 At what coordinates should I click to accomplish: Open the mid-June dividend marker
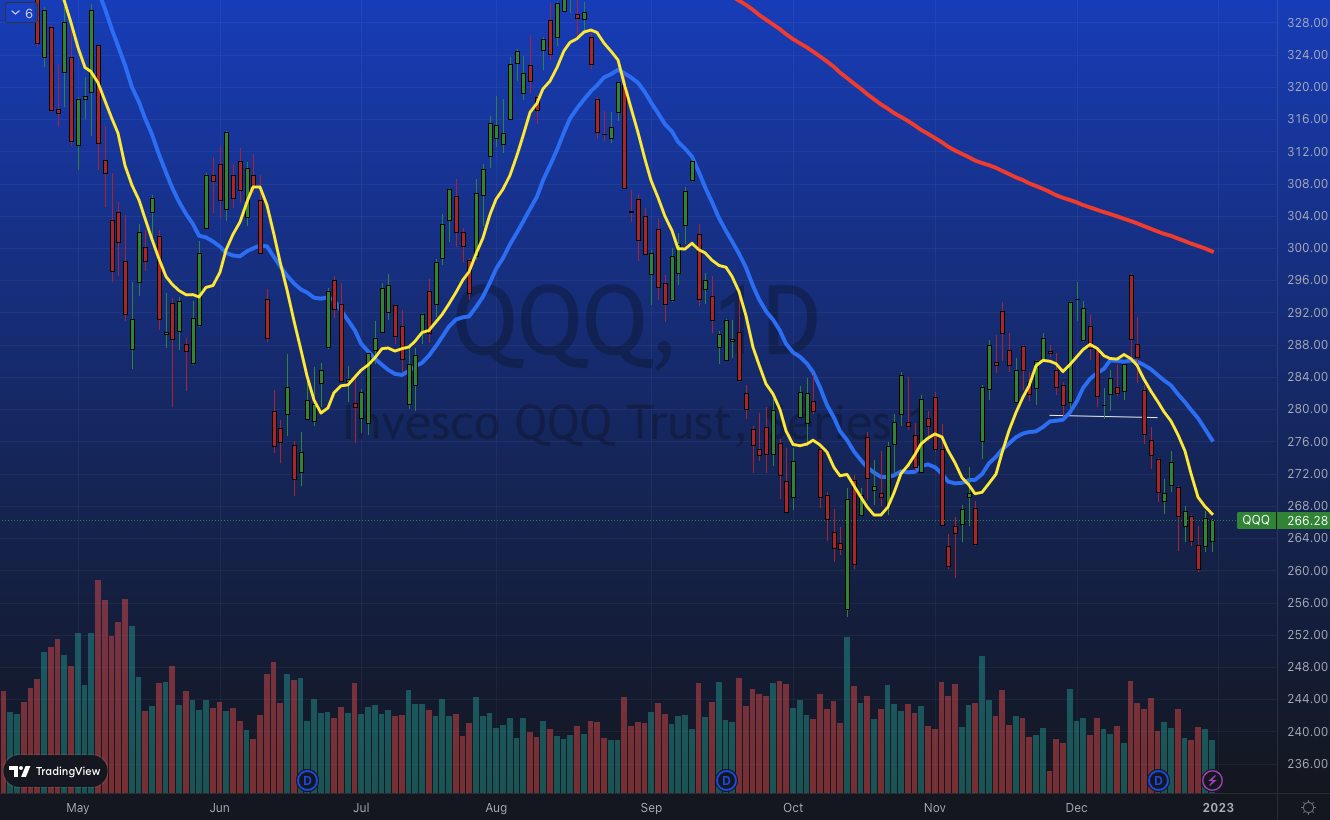pos(307,780)
